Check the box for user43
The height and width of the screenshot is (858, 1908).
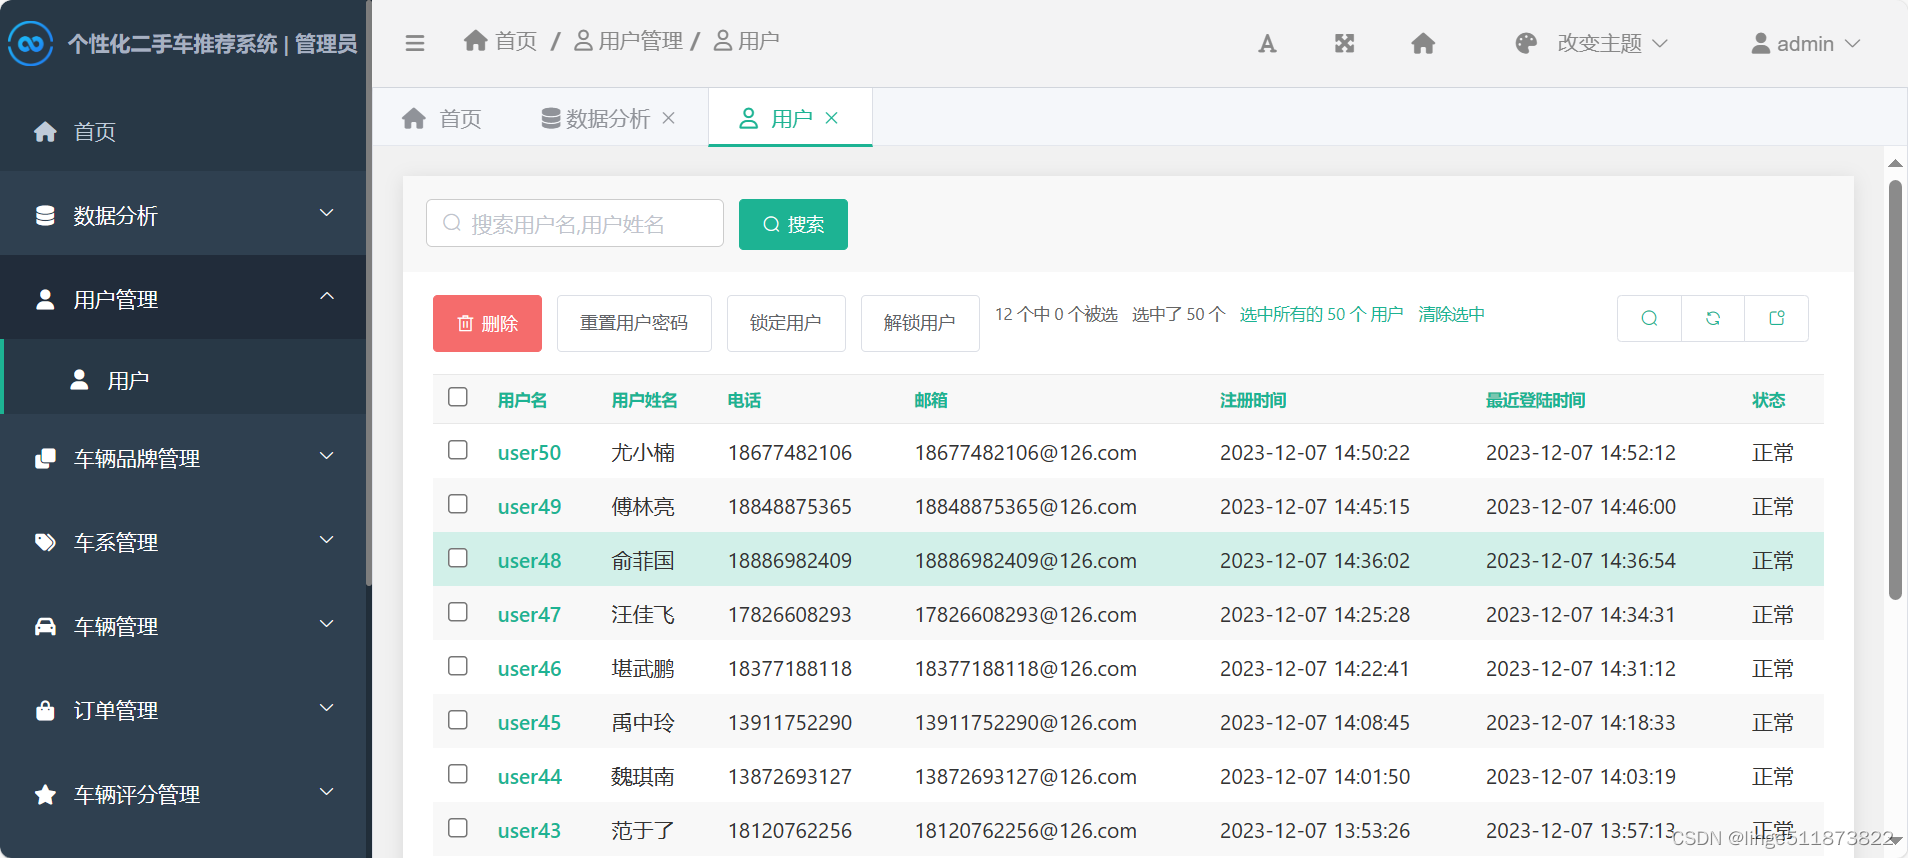coord(458,828)
